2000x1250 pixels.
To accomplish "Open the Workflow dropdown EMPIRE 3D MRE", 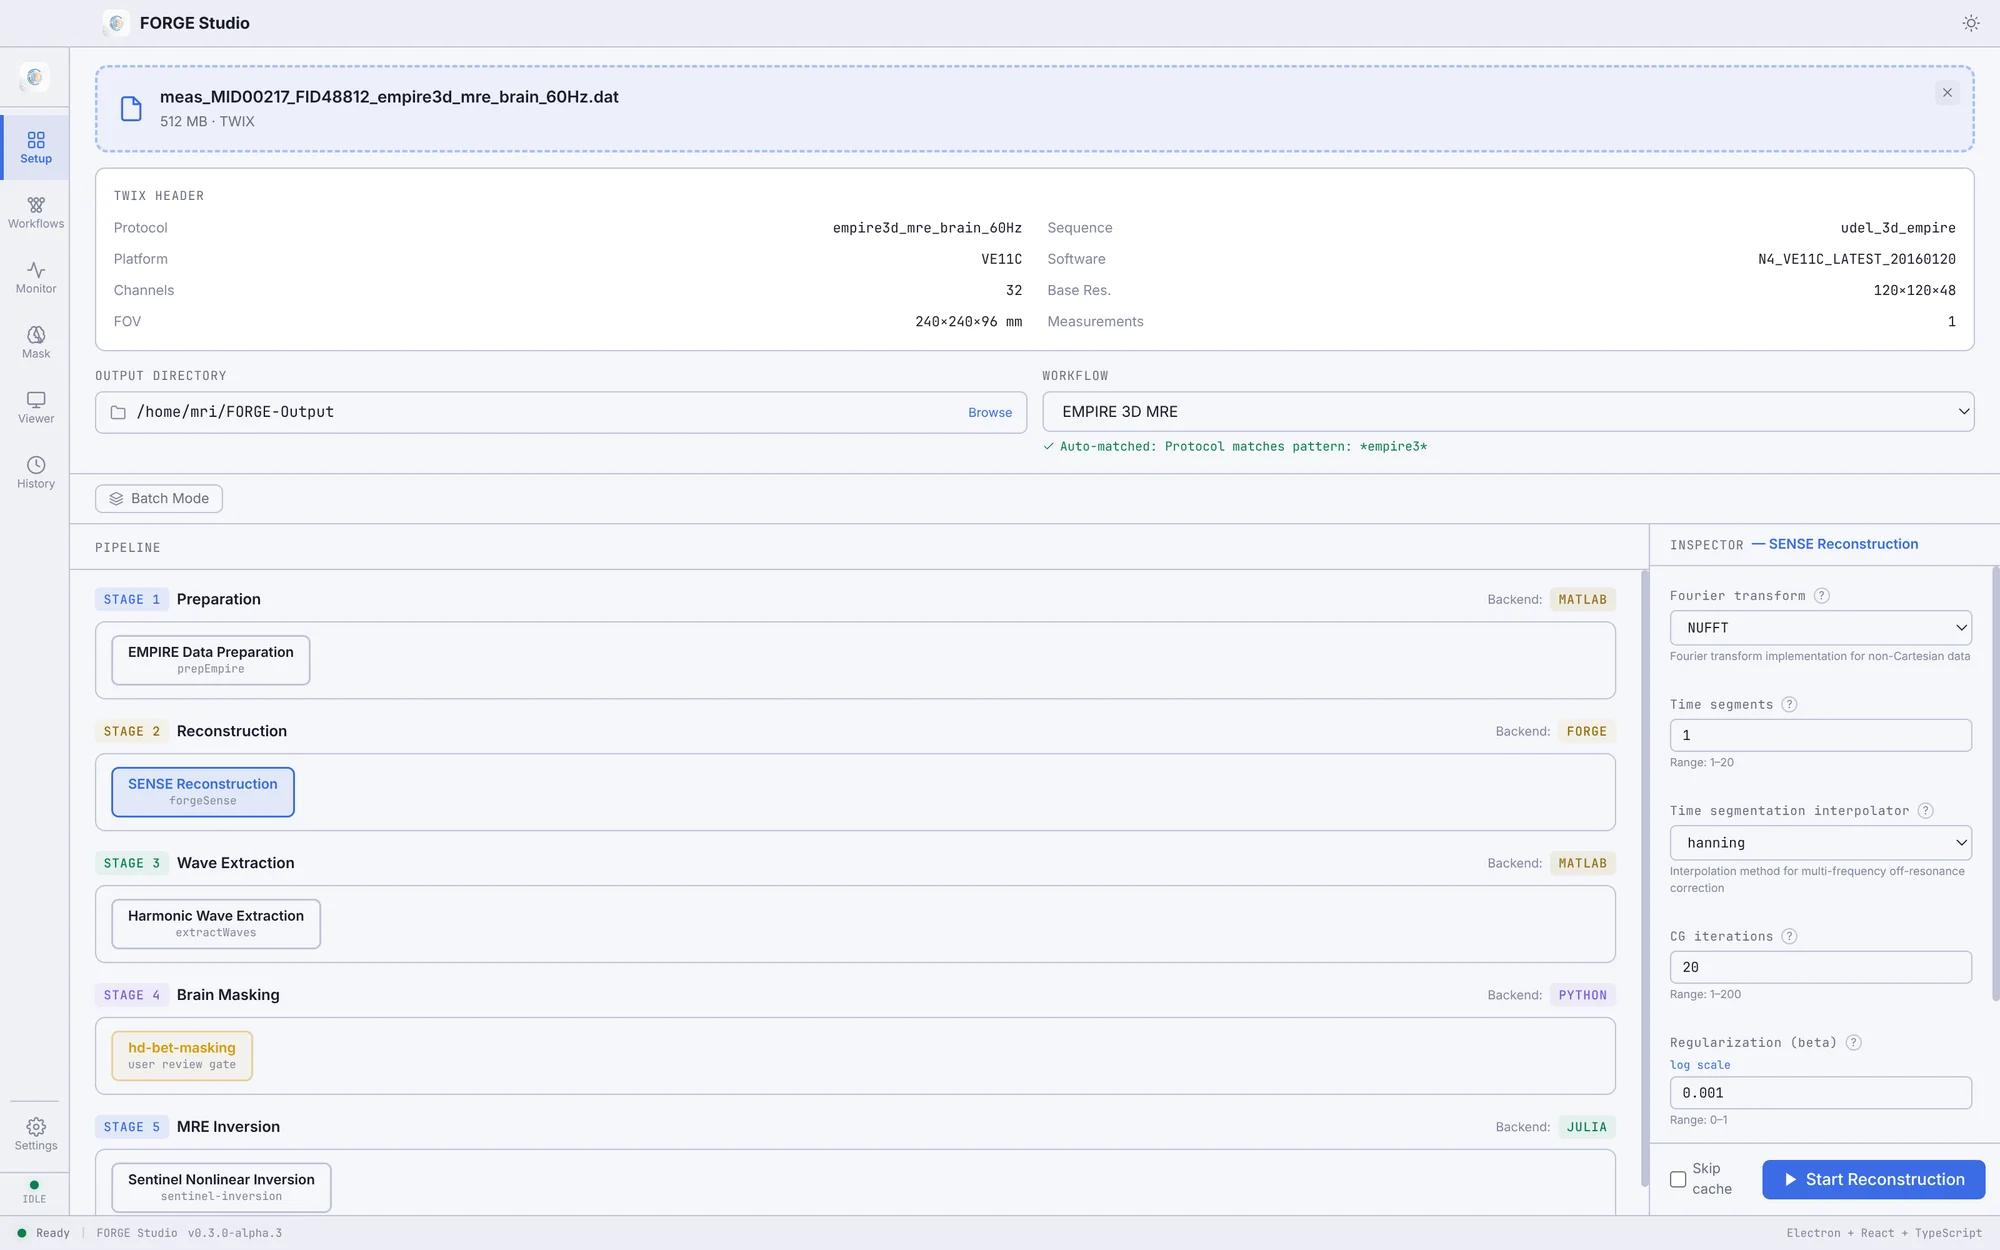I will pos(1508,412).
